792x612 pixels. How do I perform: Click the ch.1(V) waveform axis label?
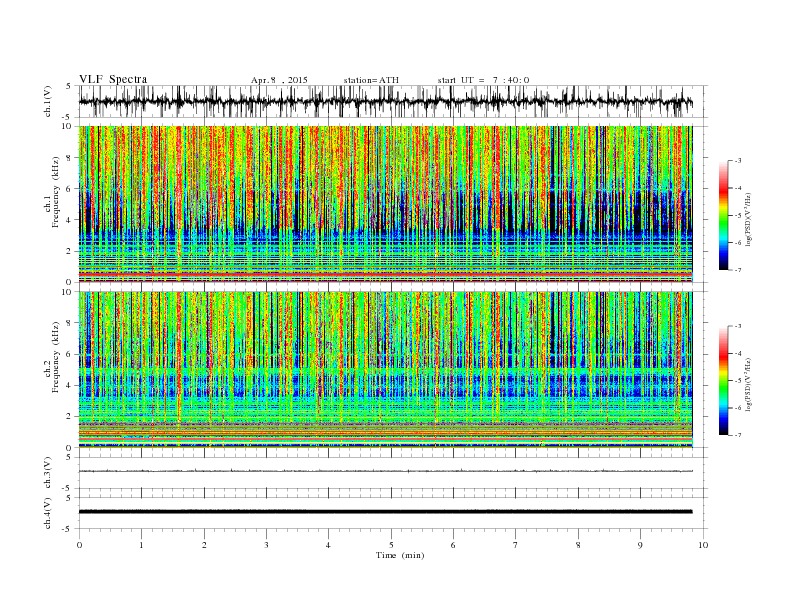click(48, 103)
